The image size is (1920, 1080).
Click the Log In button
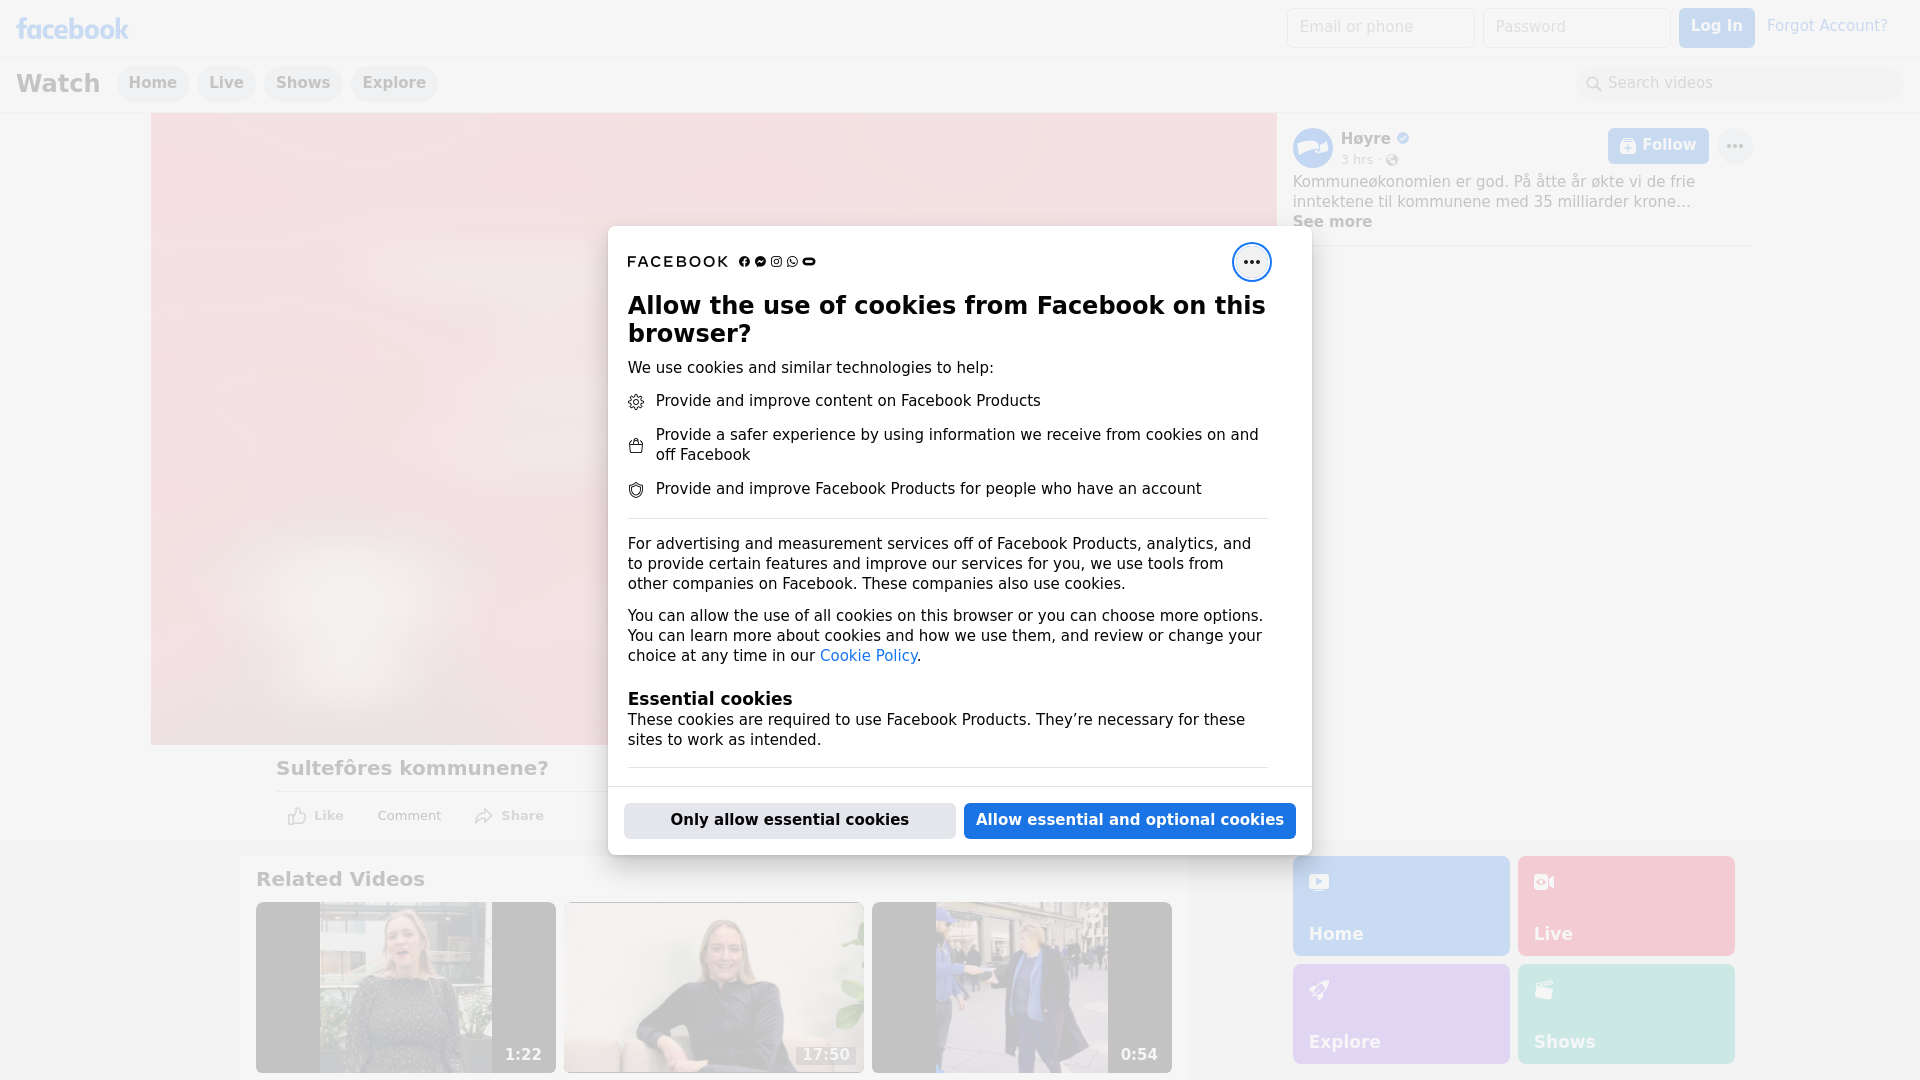1716,28
